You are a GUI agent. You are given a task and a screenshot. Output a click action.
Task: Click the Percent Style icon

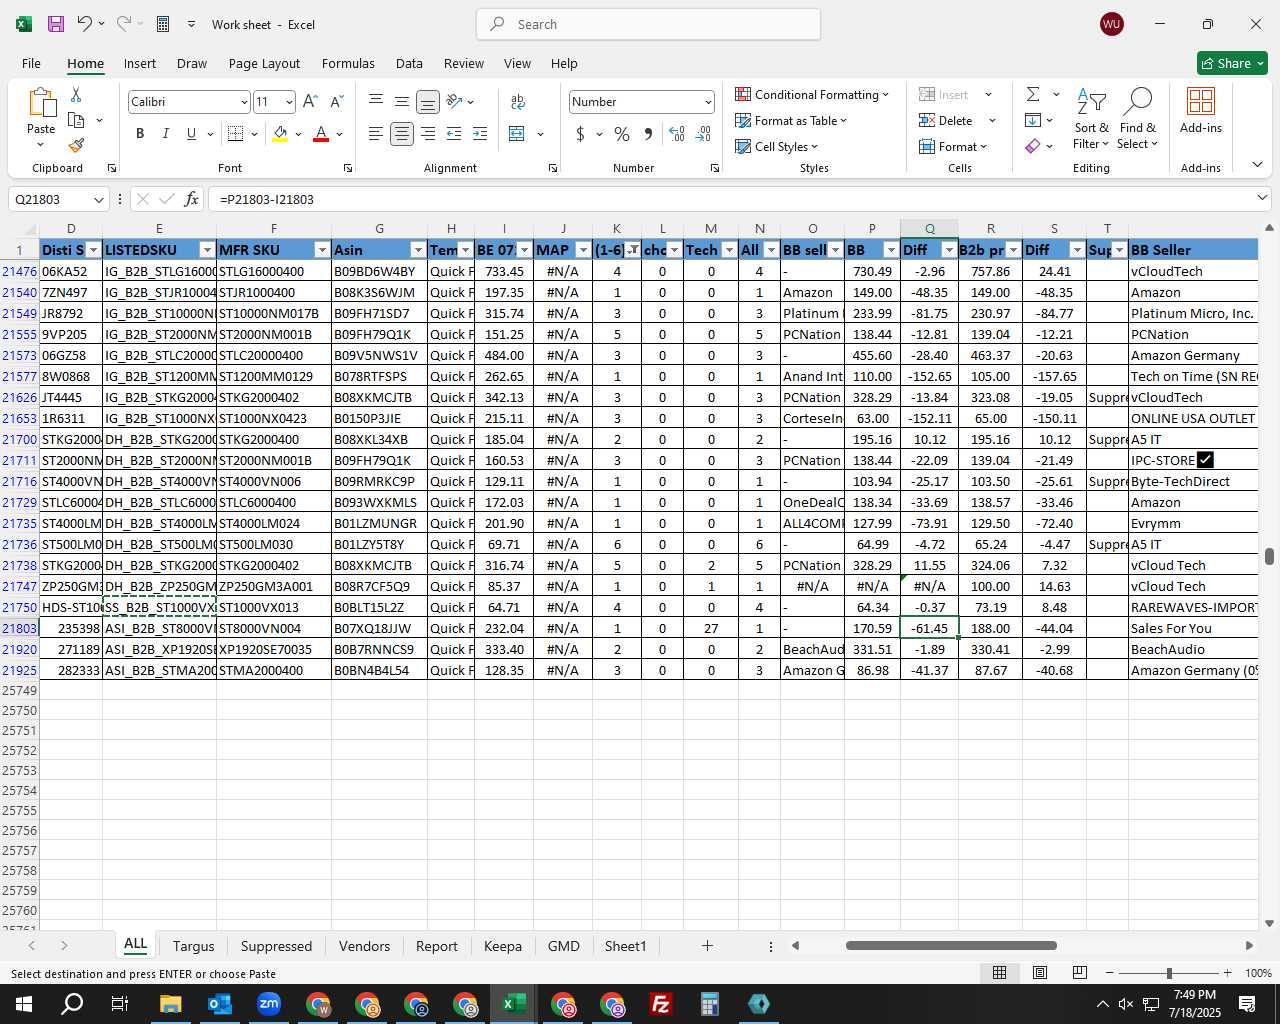(622, 134)
